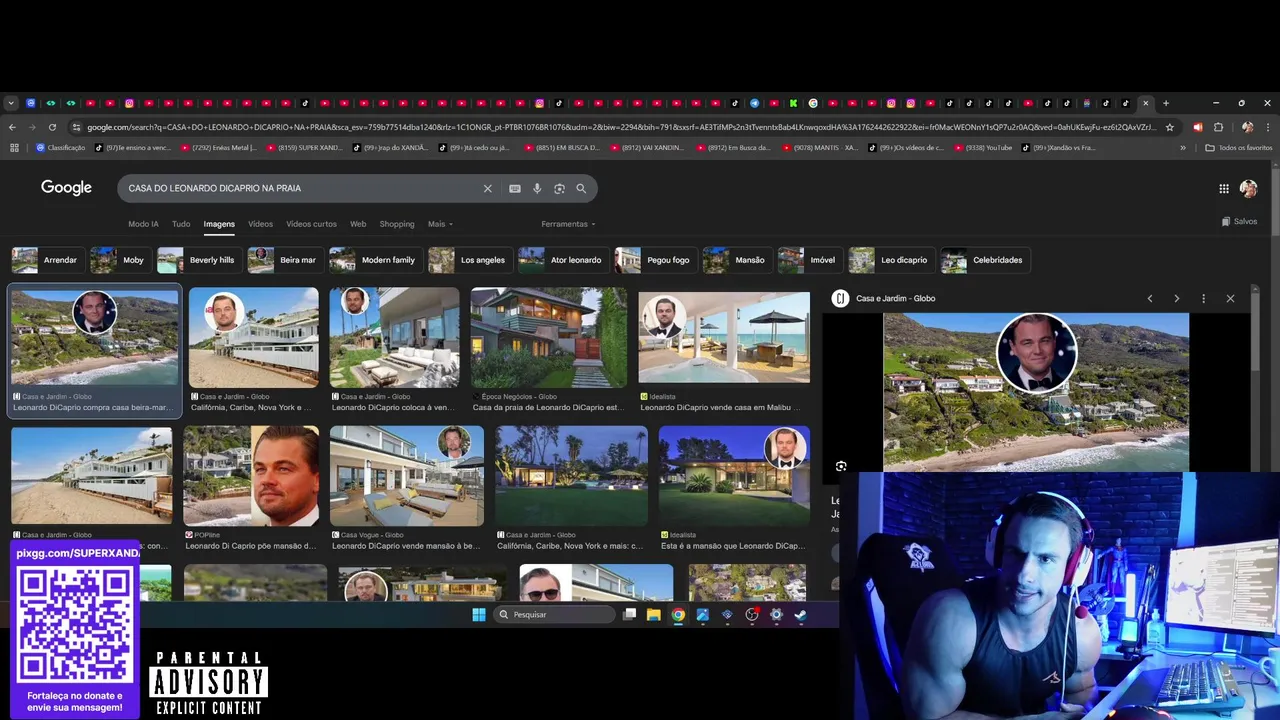The width and height of the screenshot is (1280, 720).
Task: Bookmark this page with star icon
Action: [1170, 127]
